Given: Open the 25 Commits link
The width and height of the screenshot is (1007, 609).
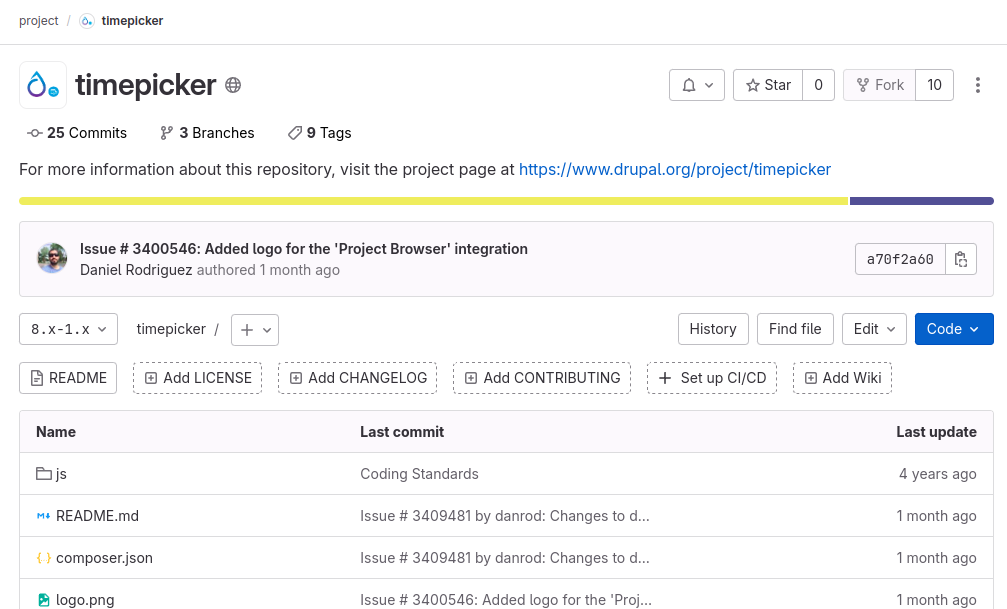Looking at the screenshot, I should pos(77,133).
